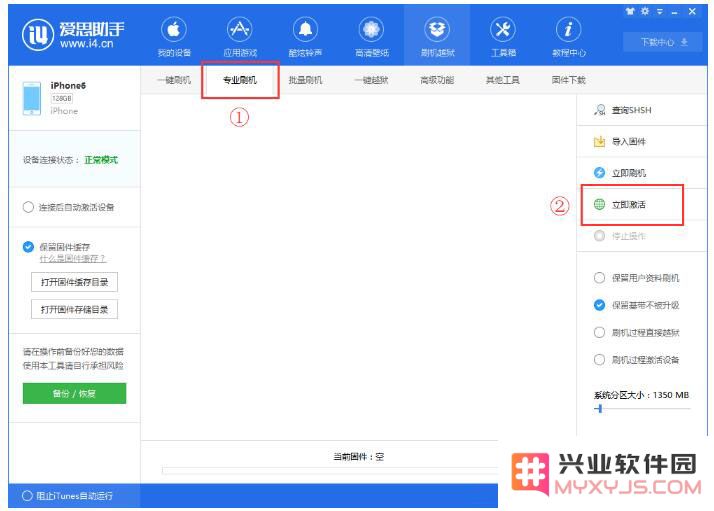Click 立即刷机 lightning icon
The width and height of the screenshot is (714, 511).
click(599, 173)
